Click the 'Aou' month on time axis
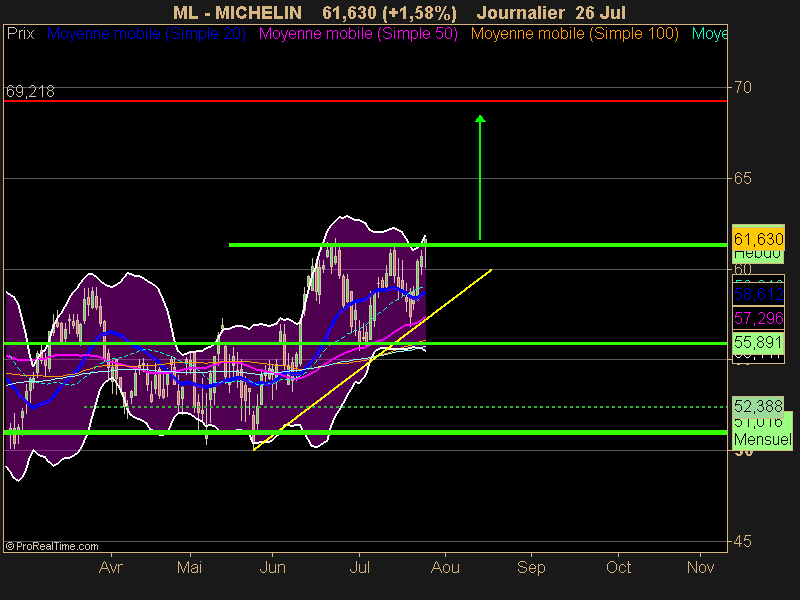 (445, 567)
